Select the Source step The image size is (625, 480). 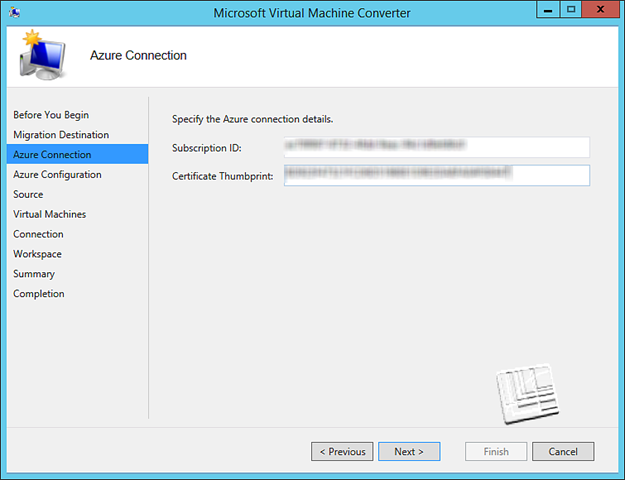click(28, 195)
